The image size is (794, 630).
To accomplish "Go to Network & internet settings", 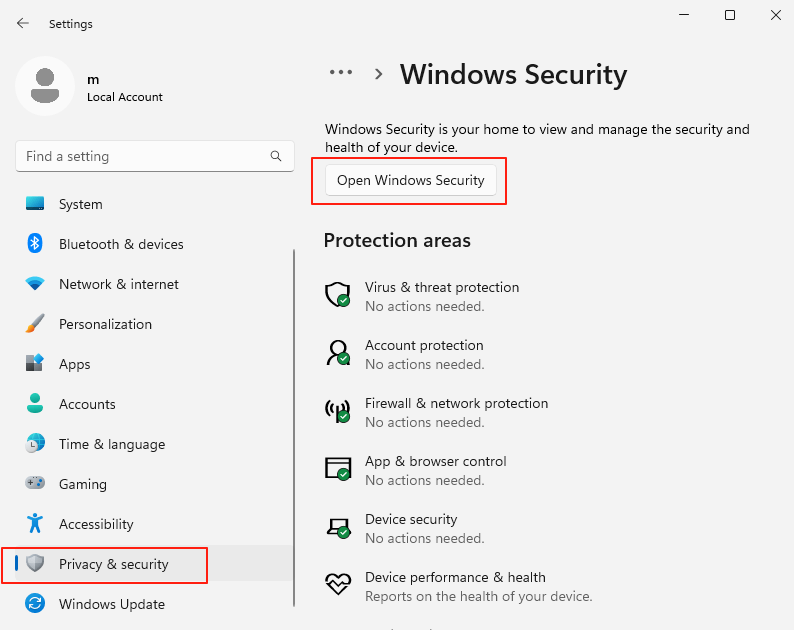I will (118, 284).
